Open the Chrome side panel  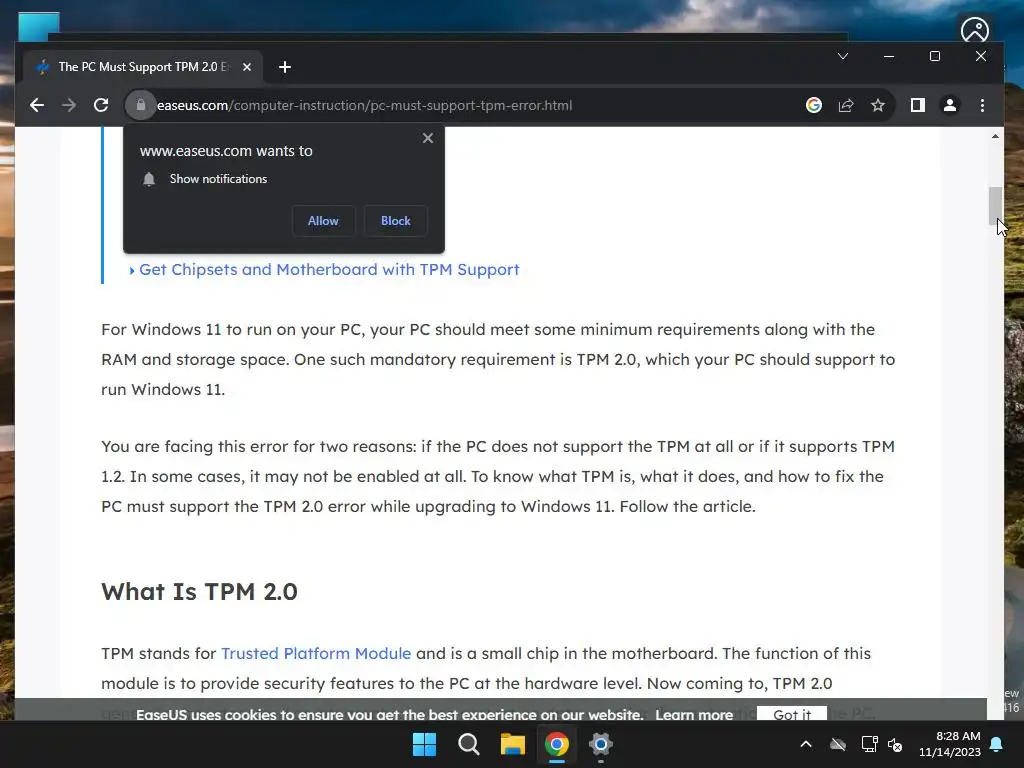[918, 105]
